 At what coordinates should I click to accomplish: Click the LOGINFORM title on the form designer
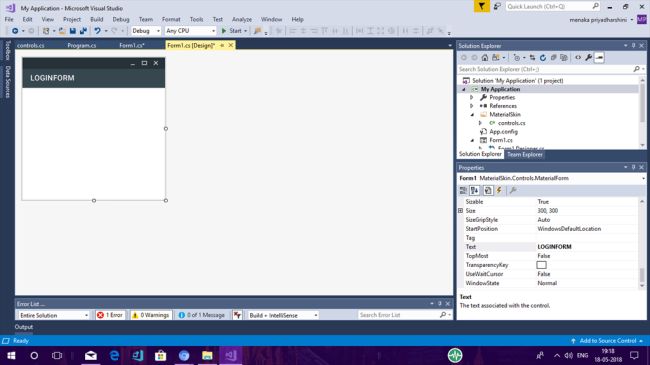pos(52,78)
